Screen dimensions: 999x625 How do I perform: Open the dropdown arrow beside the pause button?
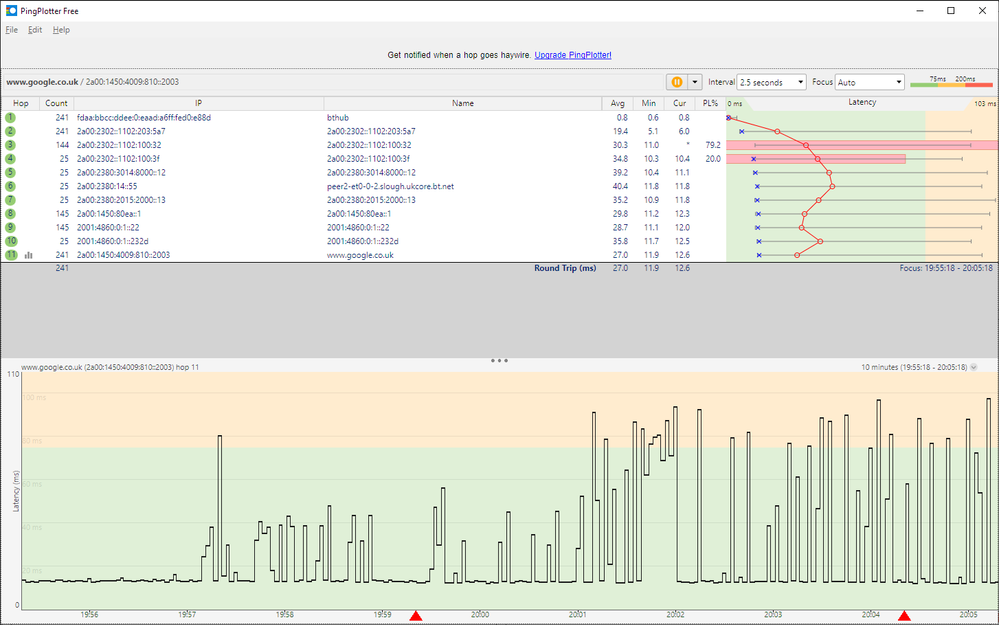694,82
